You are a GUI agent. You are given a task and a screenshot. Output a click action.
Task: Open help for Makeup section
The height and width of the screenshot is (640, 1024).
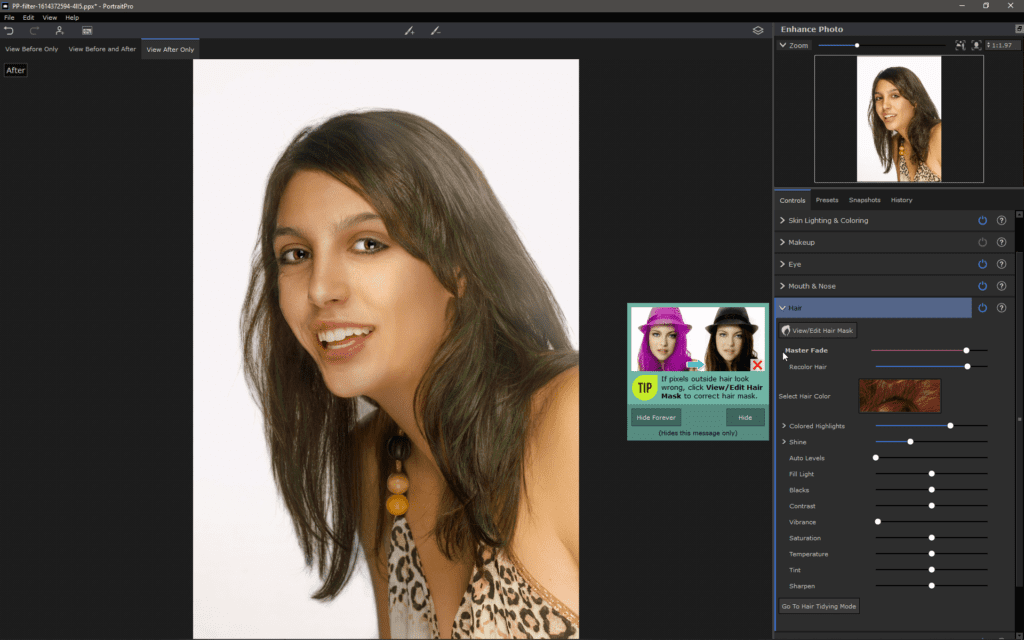[1001, 242]
